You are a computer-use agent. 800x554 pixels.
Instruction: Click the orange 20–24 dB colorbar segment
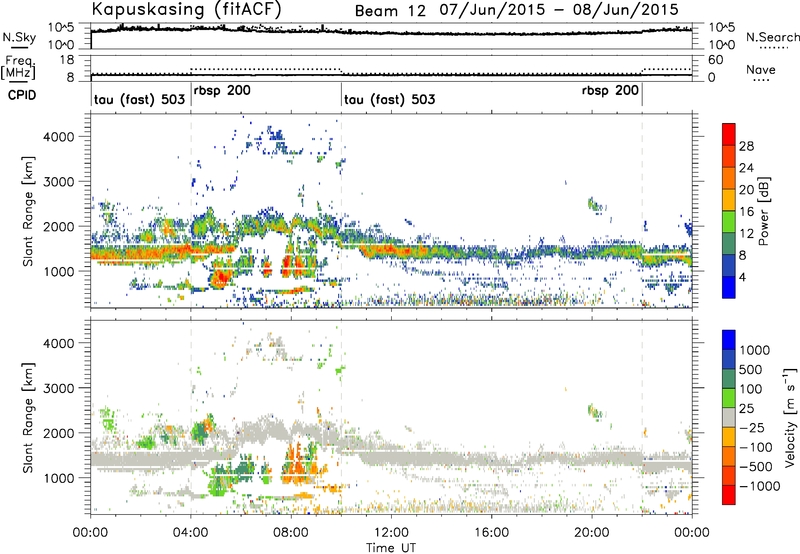[x=729, y=178]
